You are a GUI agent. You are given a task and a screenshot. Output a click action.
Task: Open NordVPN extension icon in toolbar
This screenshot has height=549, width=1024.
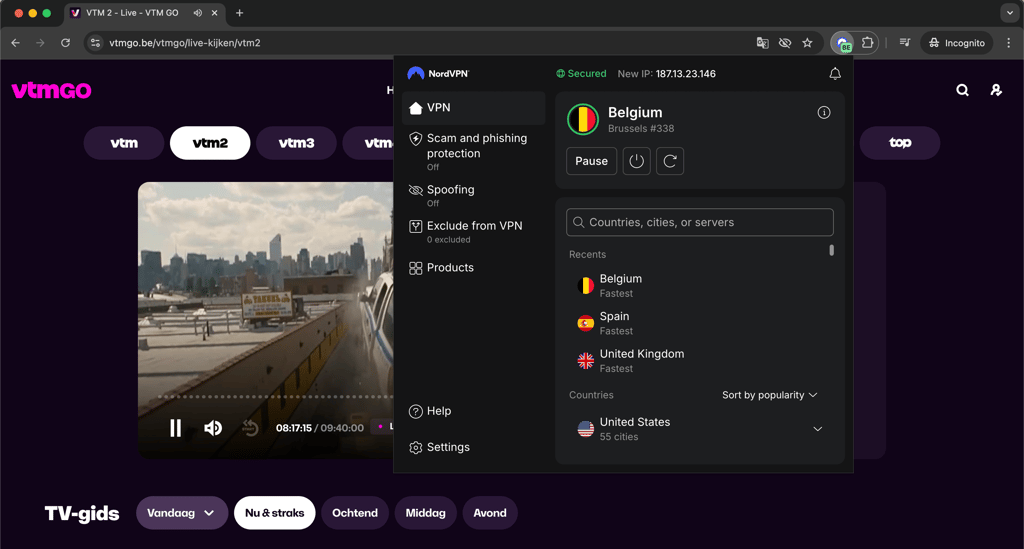click(x=843, y=43)
